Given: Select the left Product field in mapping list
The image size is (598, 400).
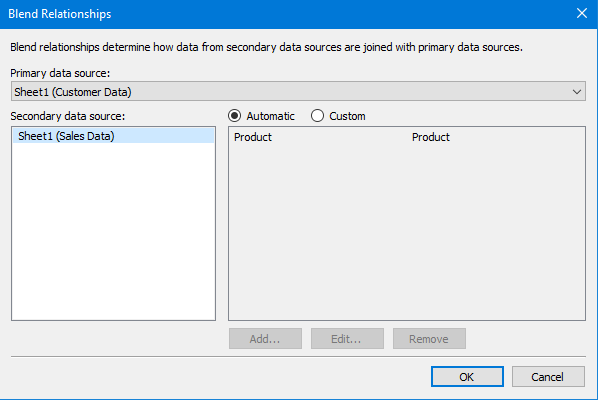Looking at the screenshot, I should pos(253,137).
